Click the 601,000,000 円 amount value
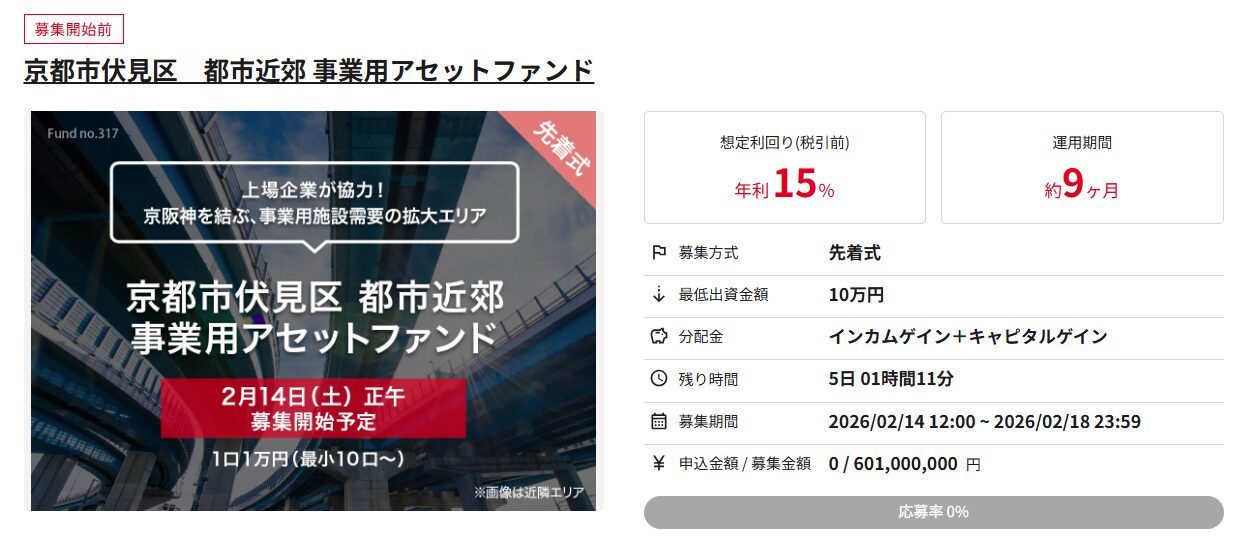Image resolution: width=1254 pixels, height=549 pixels. (904, 463)
